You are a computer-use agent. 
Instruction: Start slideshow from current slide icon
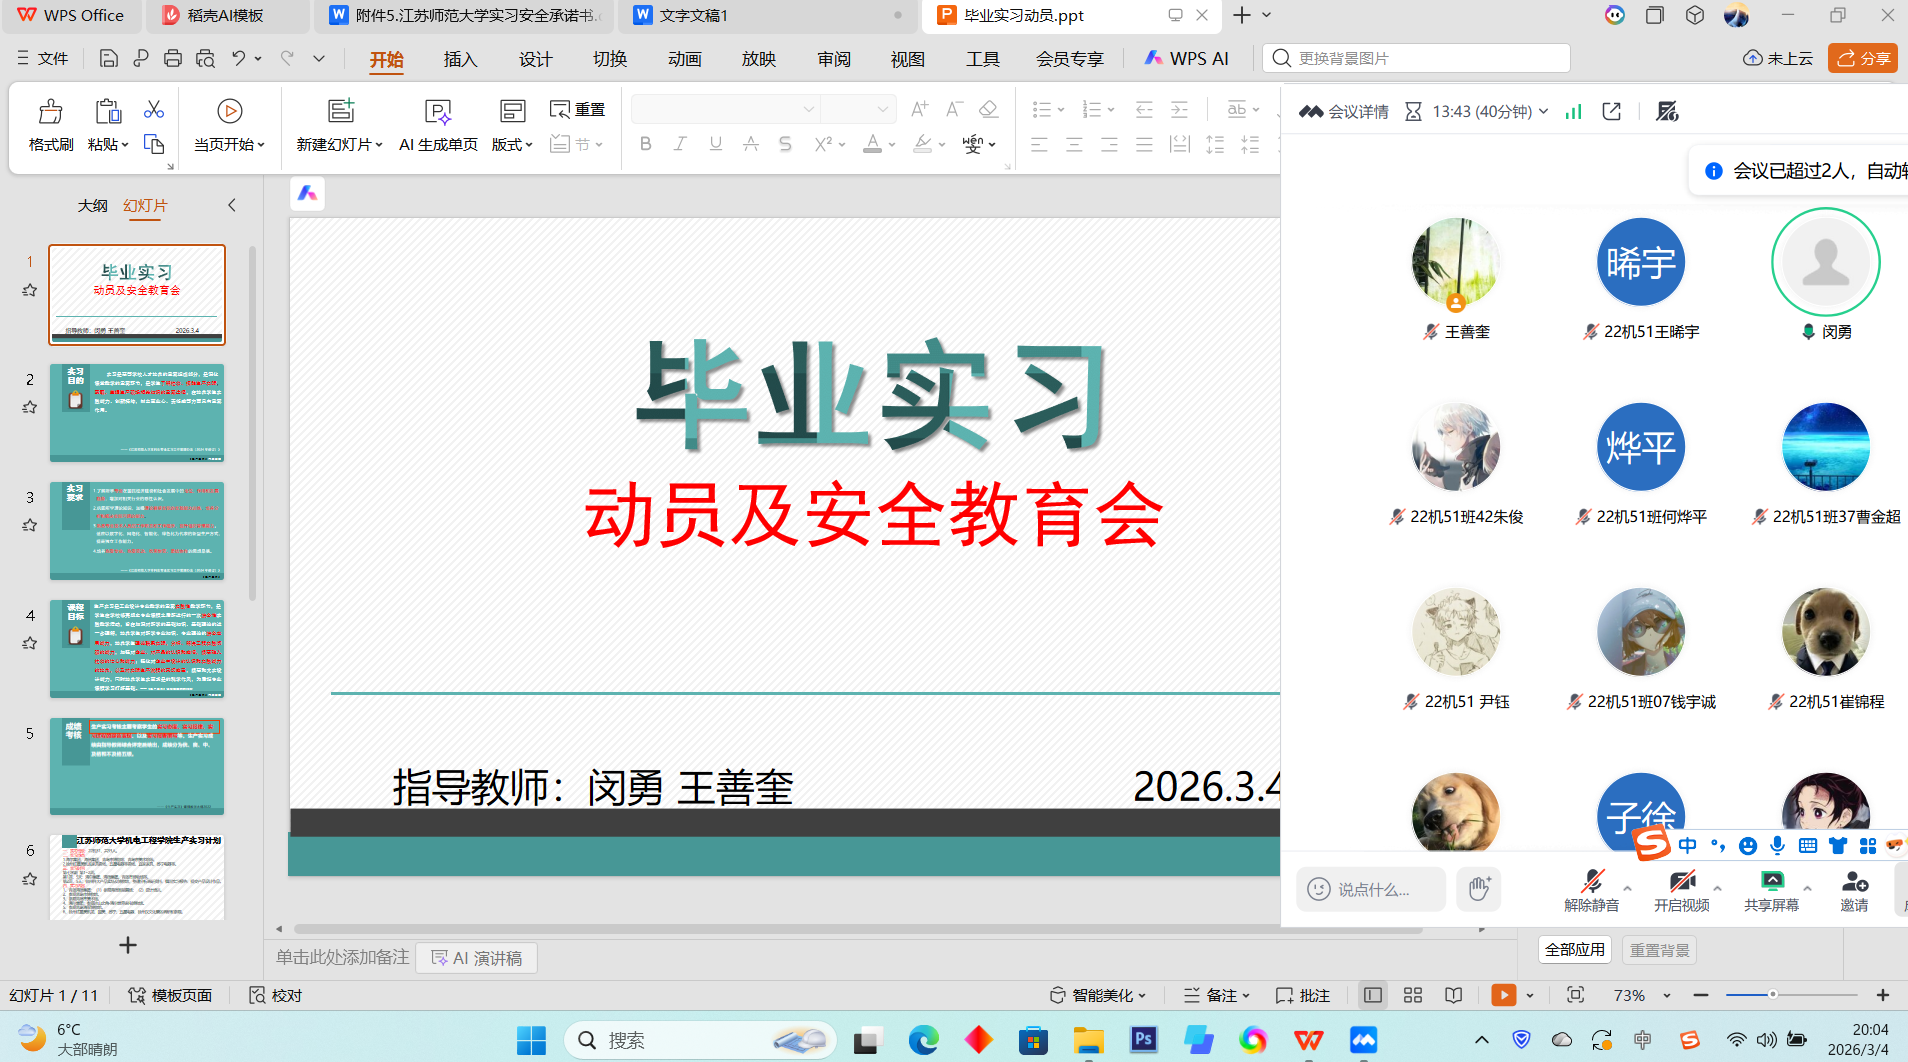[229, 111]
